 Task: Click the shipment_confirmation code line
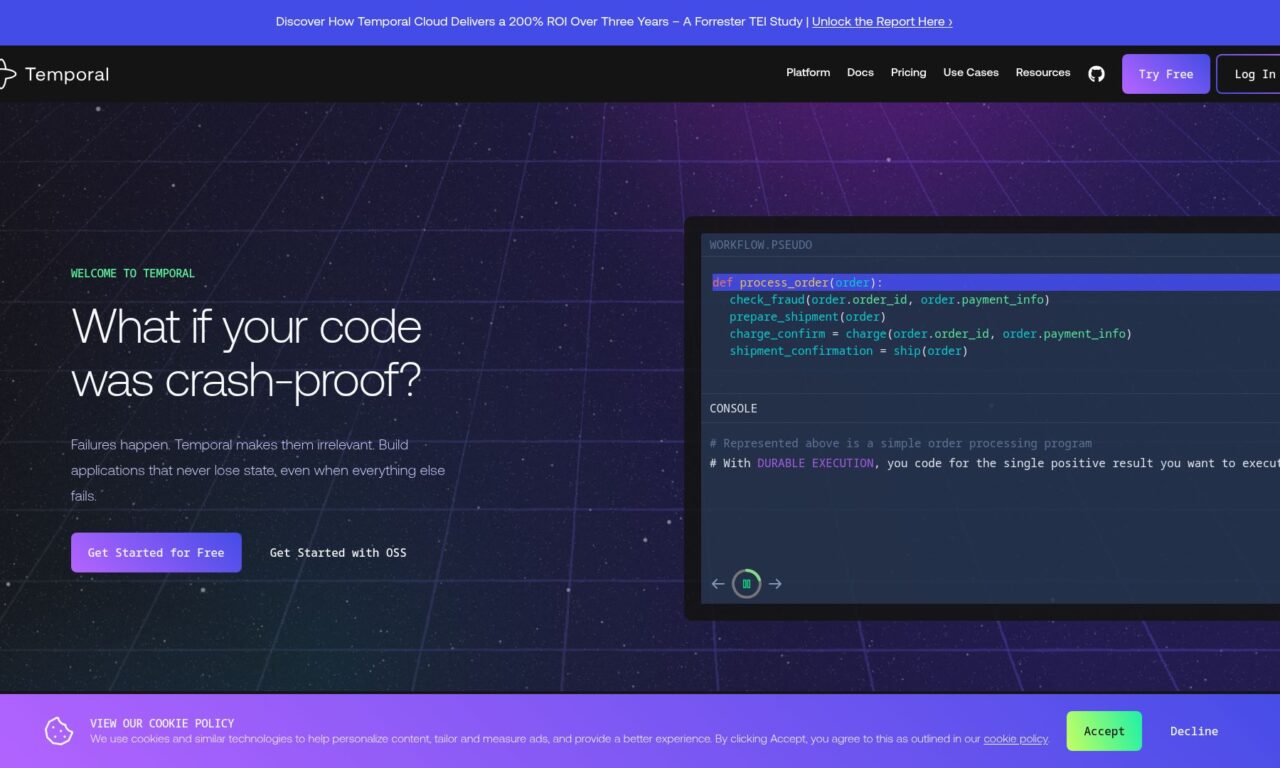pos(848,351)
